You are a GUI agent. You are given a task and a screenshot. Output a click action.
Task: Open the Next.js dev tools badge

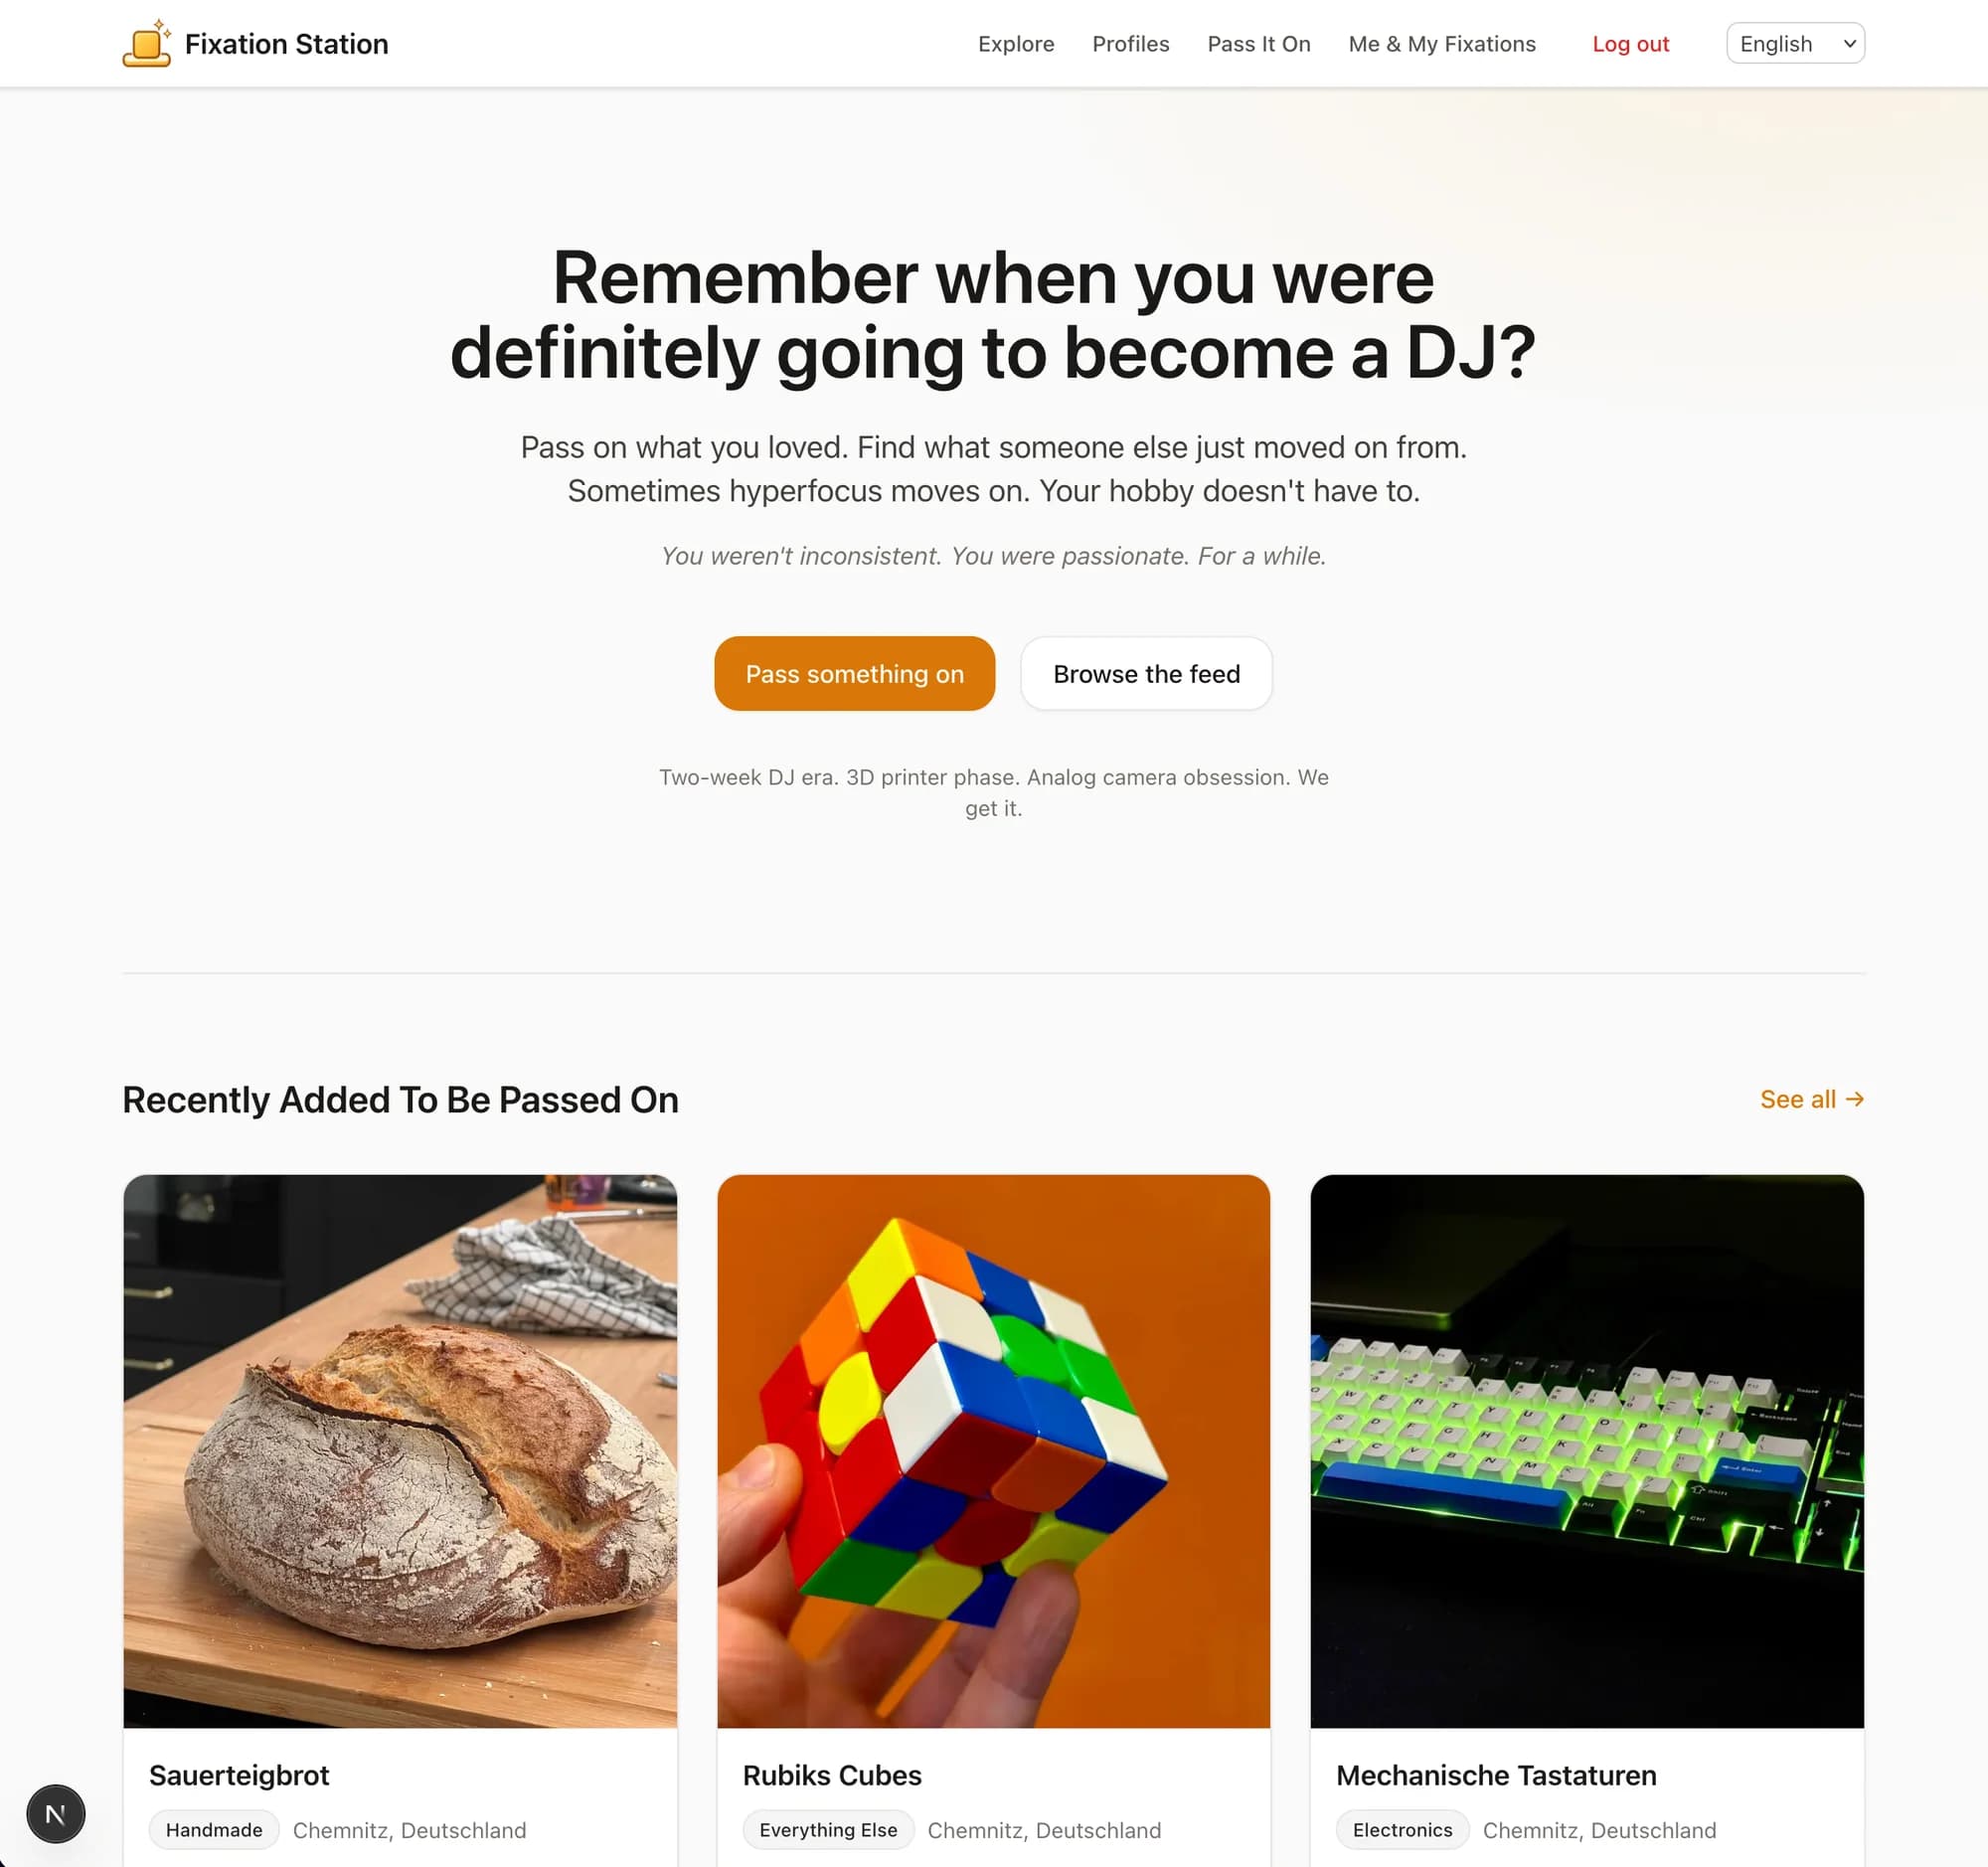(x=56, y=1813)
